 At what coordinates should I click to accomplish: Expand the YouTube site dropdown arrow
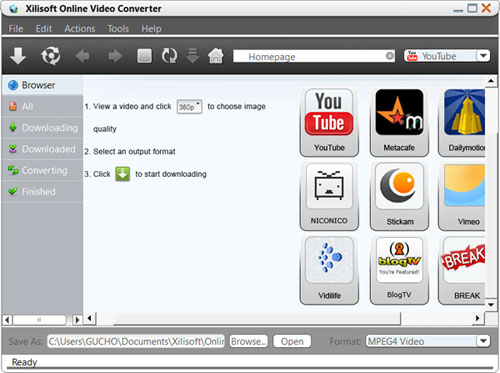[x=483, y=56]
